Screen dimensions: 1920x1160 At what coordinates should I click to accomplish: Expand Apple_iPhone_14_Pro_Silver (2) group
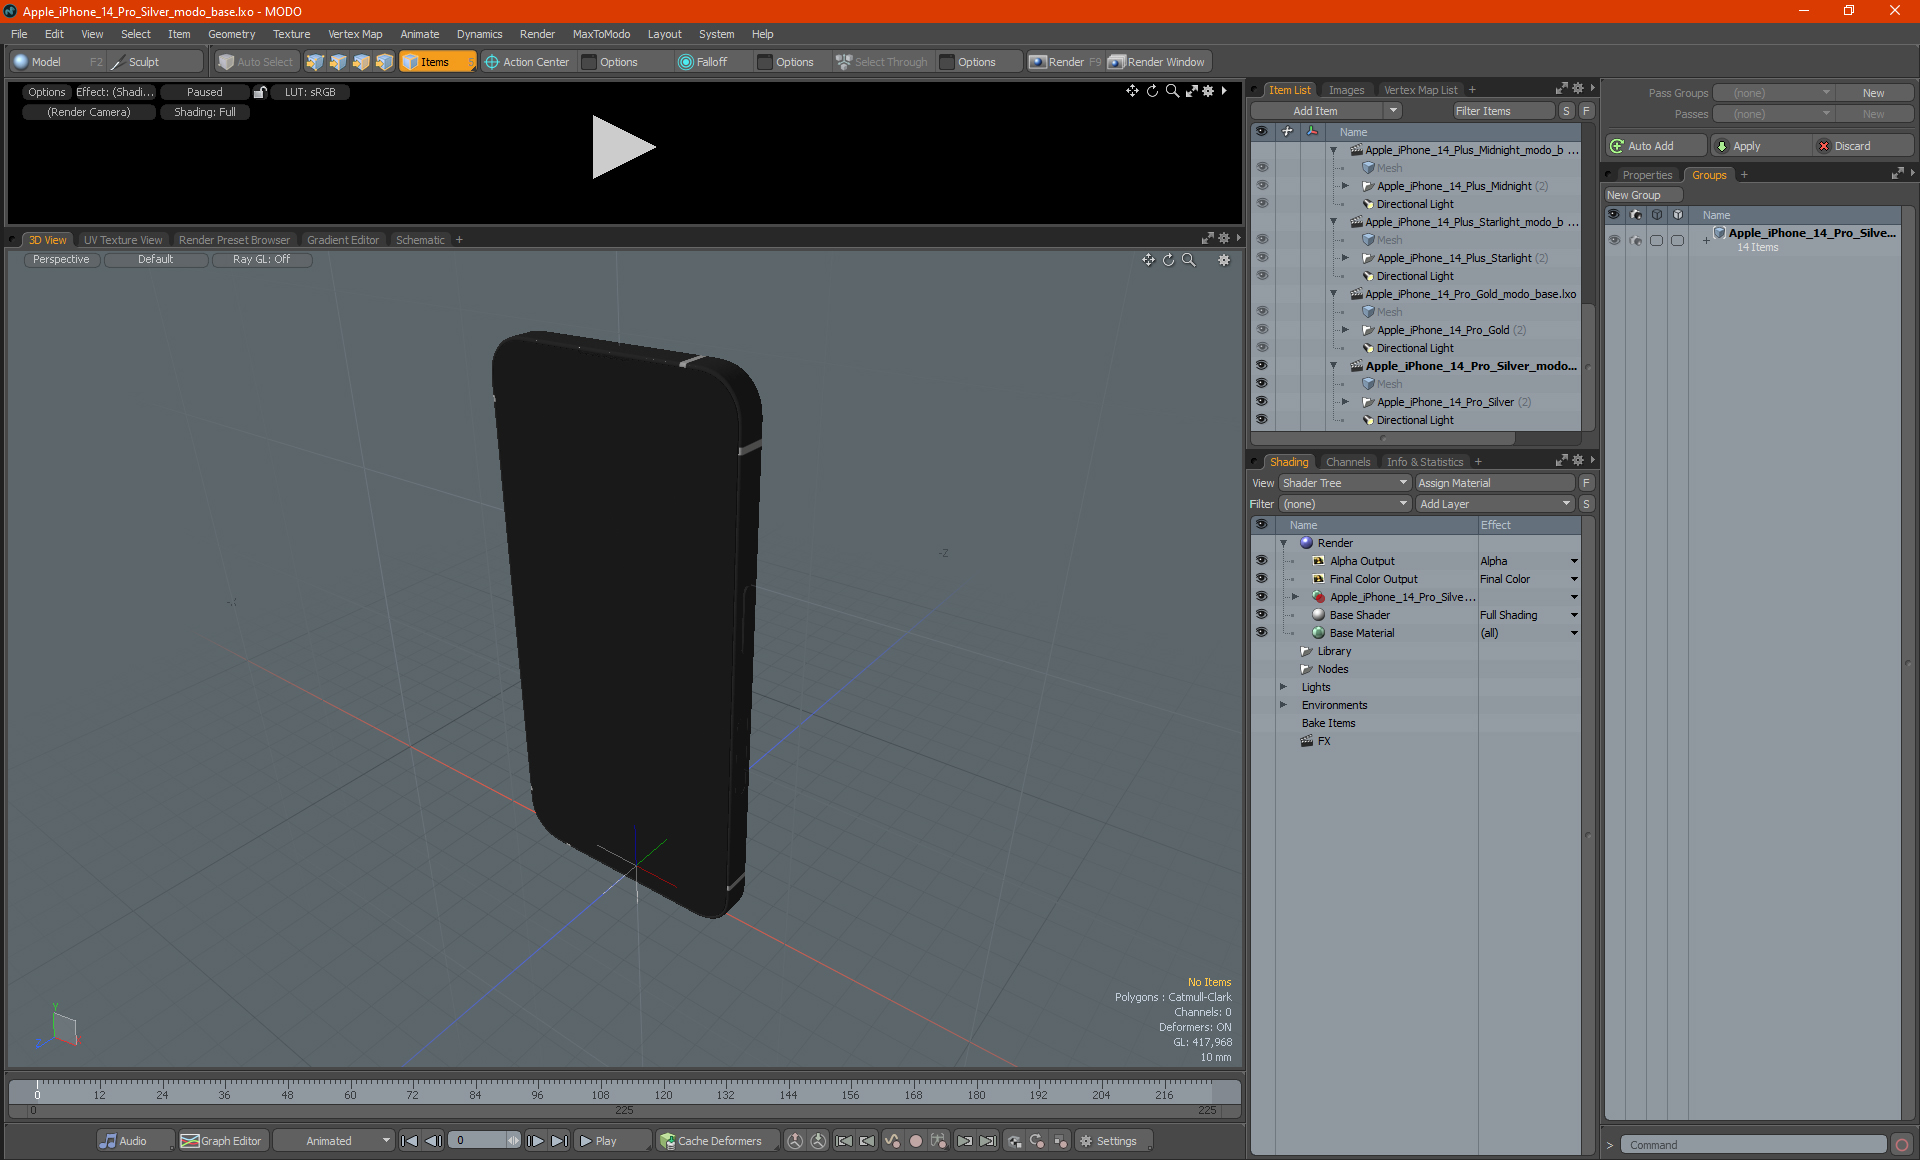click(1345, 402)
